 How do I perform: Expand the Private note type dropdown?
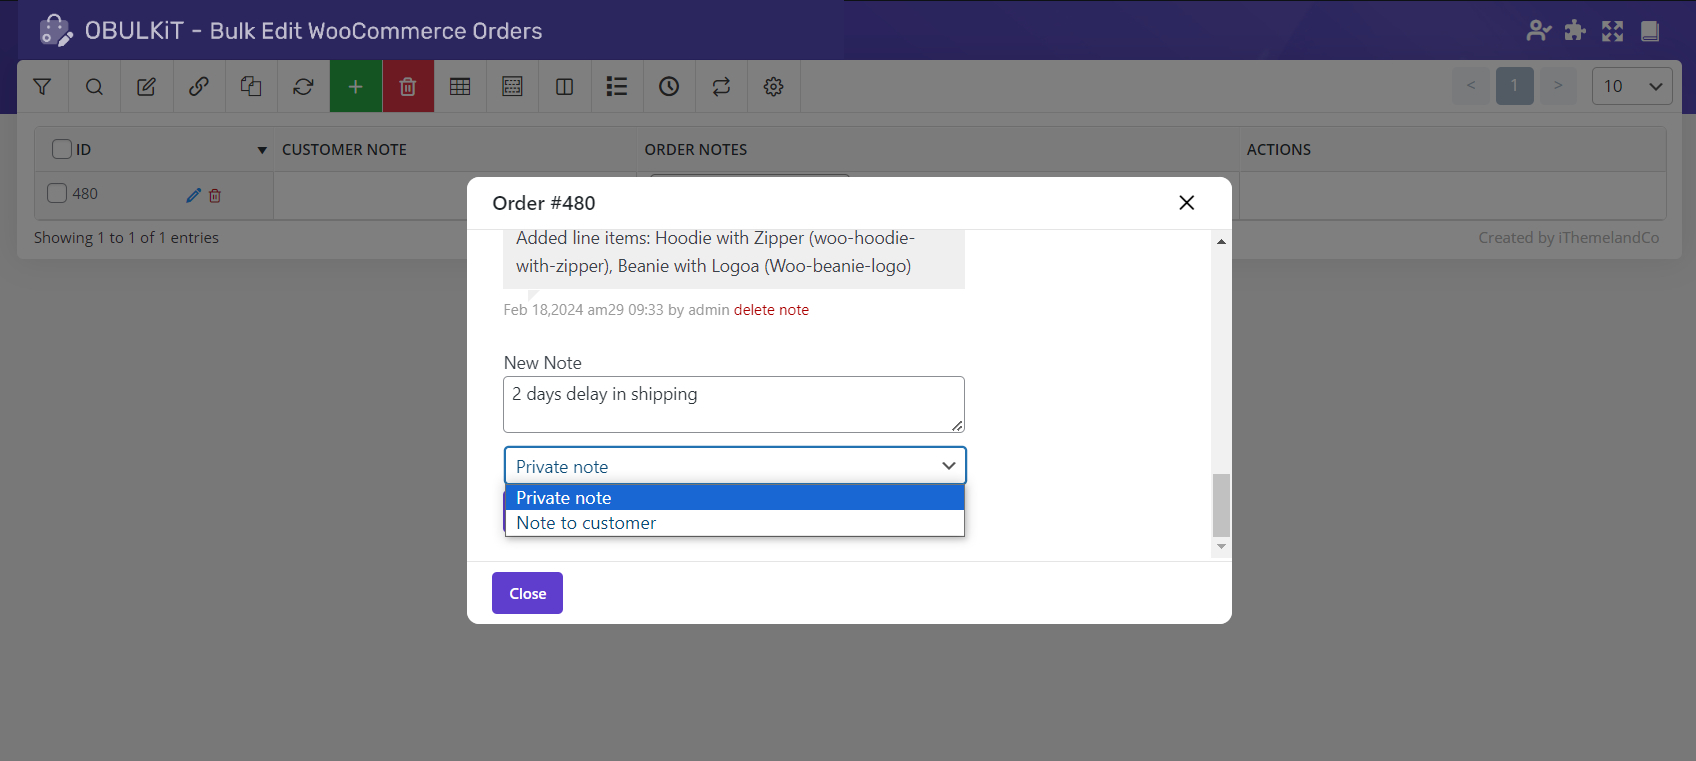point(734,466)
